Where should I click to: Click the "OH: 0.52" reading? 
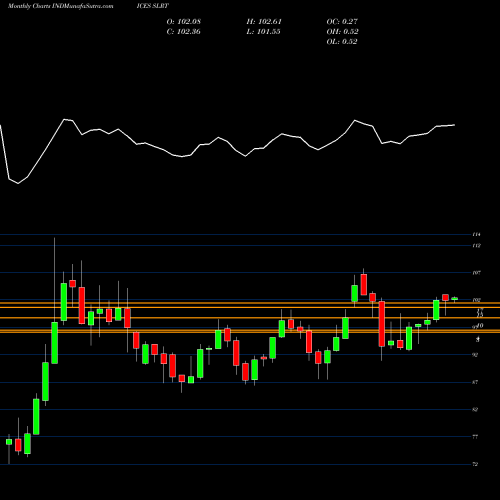(342, 32)
